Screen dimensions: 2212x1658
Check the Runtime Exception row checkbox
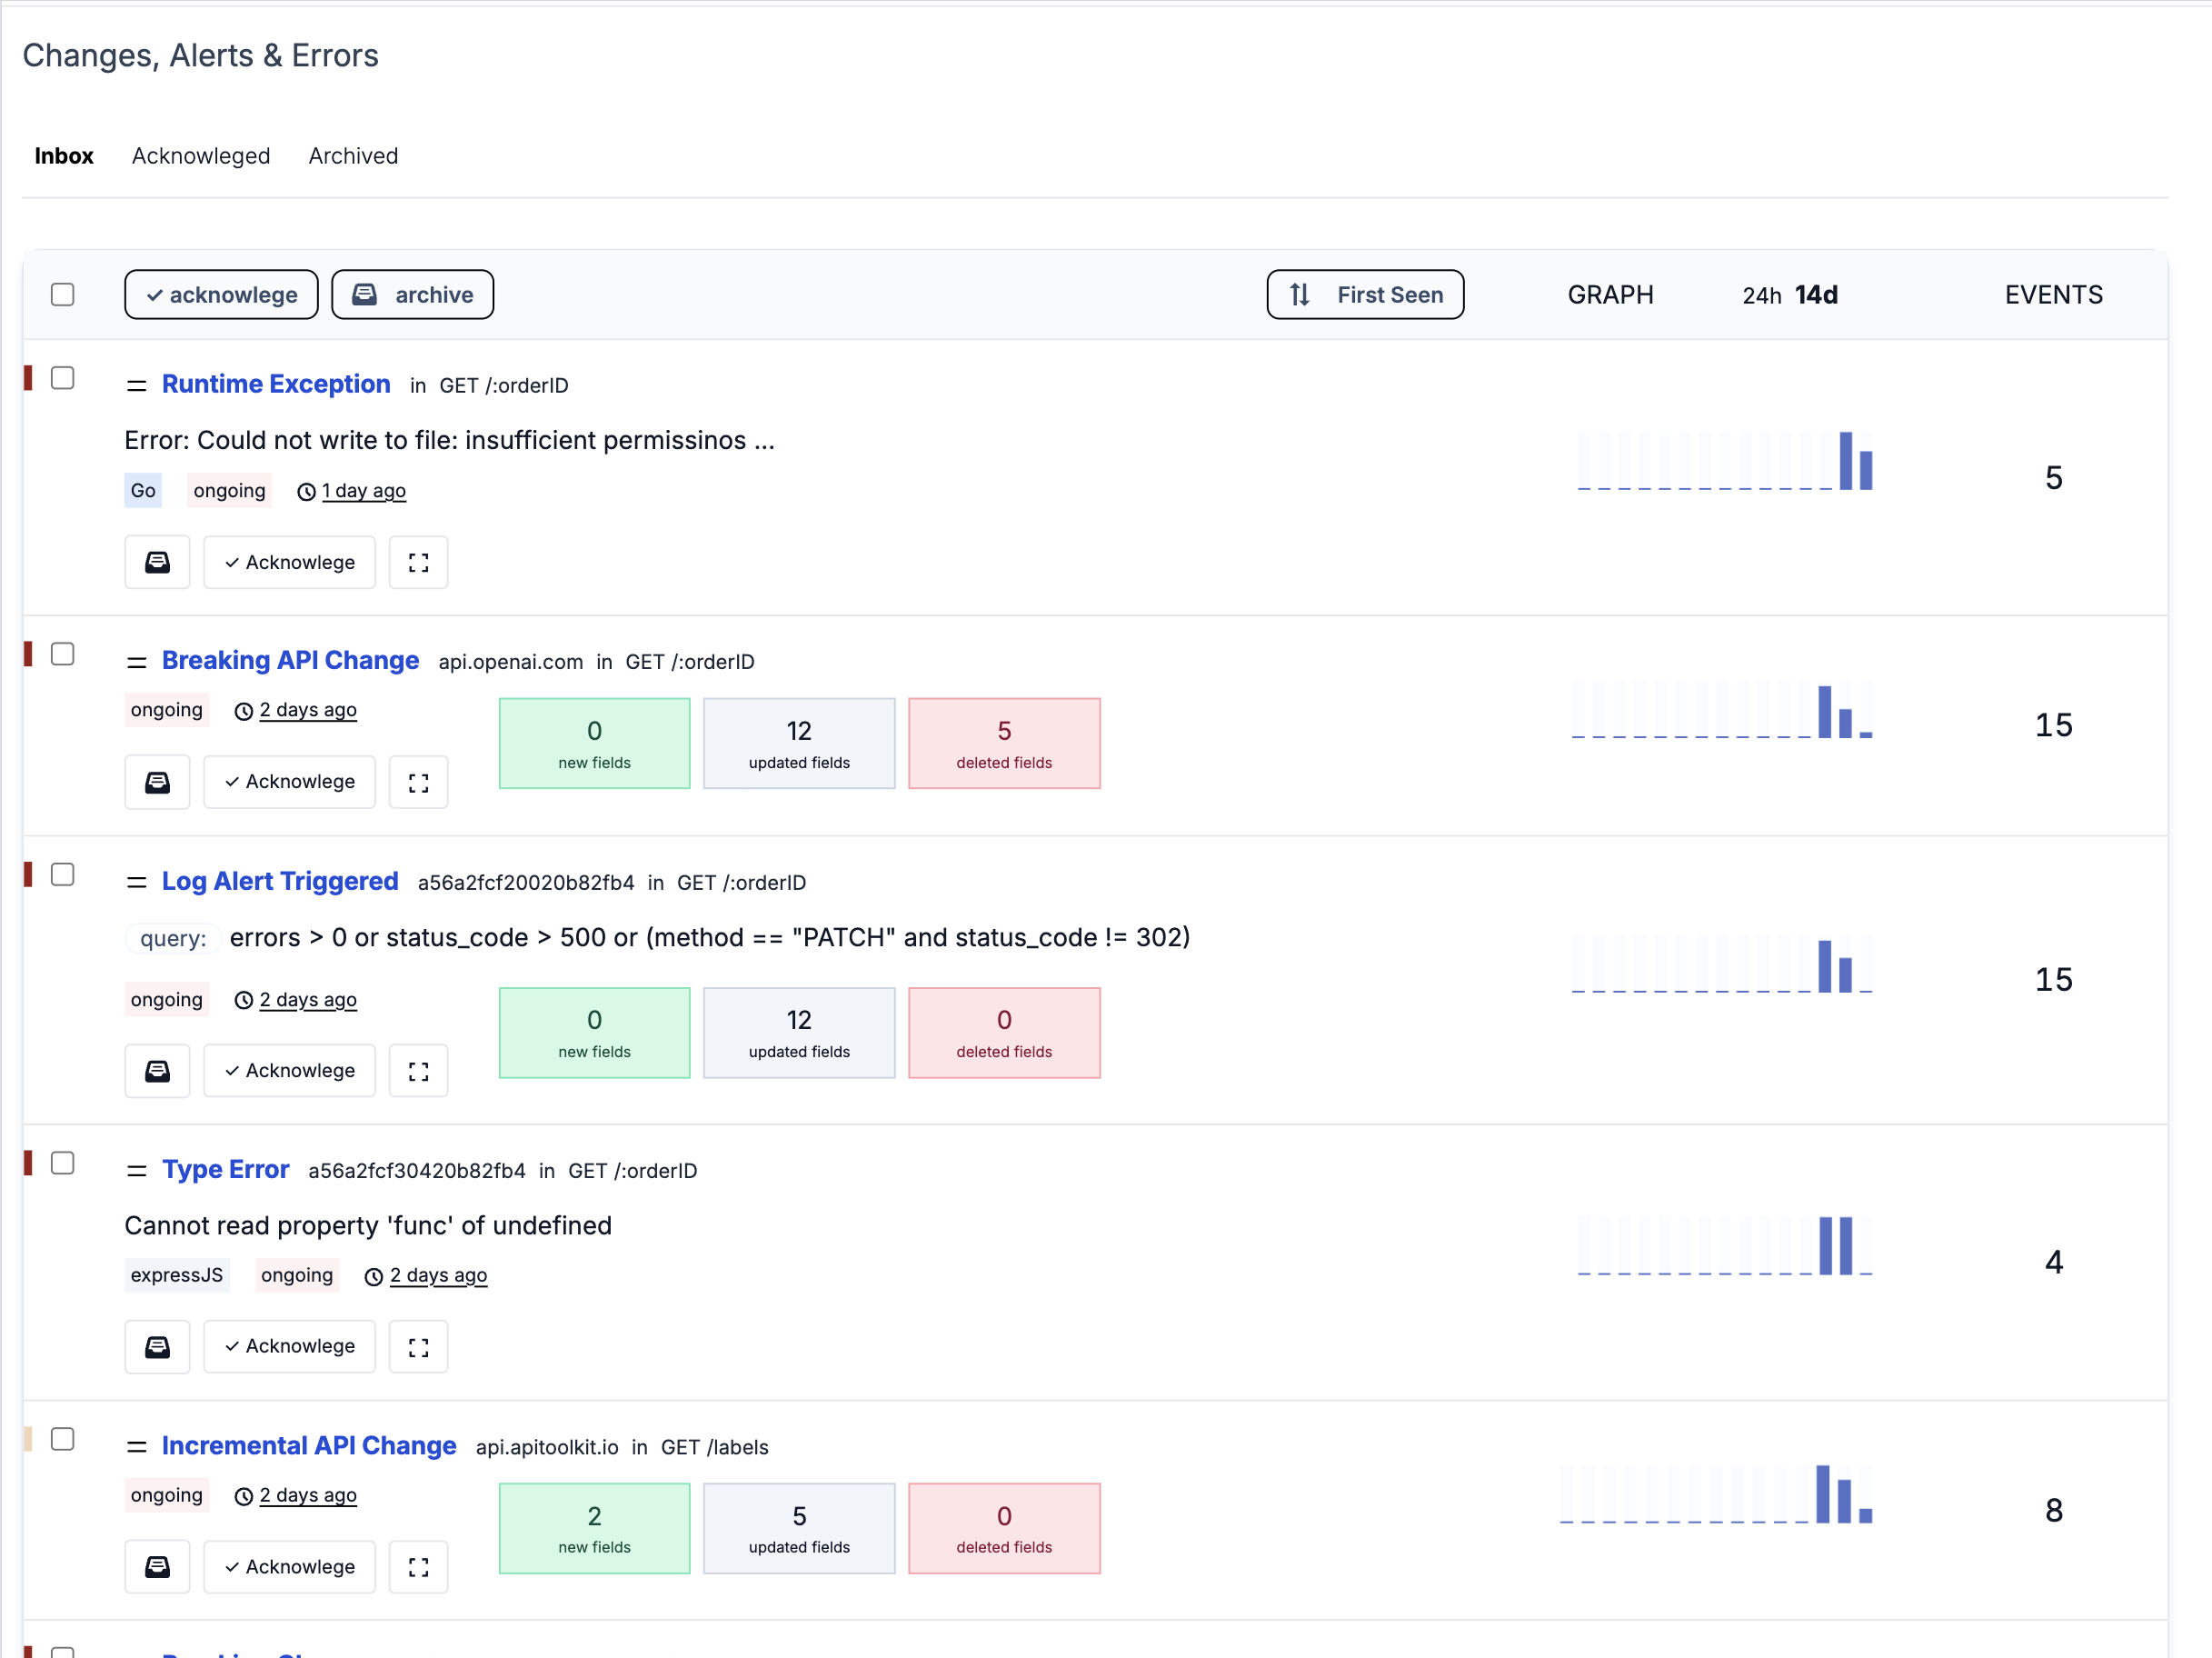coord(63,378)
